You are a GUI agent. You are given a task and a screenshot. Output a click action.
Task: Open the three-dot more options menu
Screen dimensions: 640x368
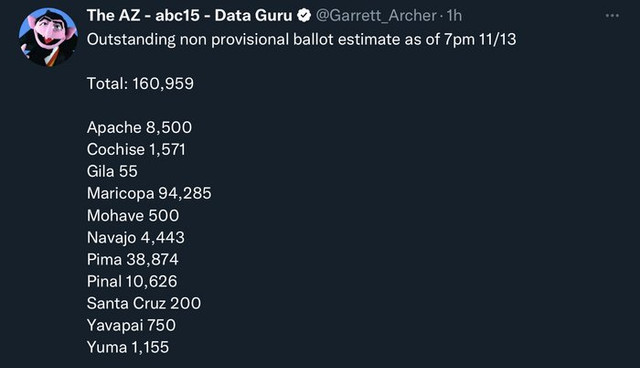click(x=612, y=16)
